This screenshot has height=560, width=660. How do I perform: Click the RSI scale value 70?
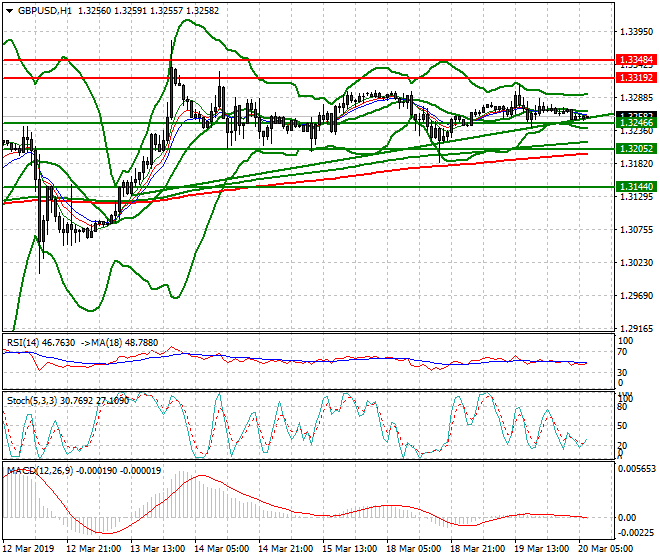(622, 352)
